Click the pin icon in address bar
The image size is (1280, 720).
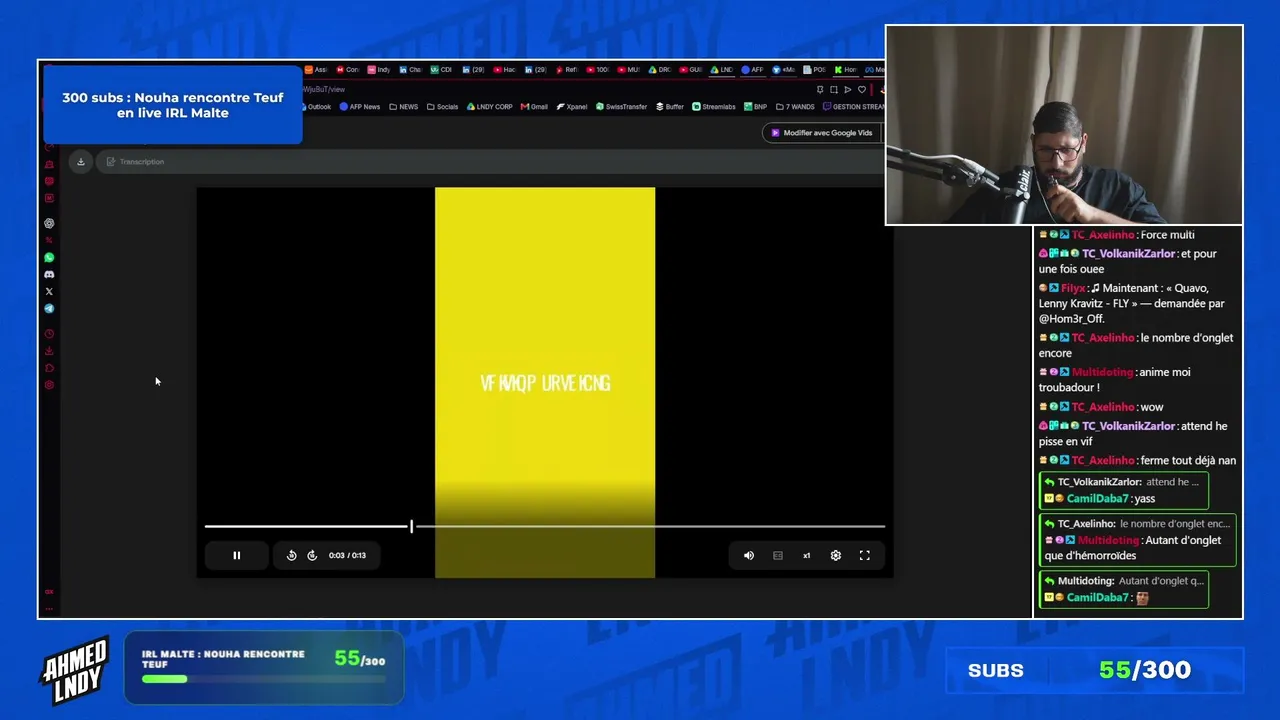[x=820, y=89]
